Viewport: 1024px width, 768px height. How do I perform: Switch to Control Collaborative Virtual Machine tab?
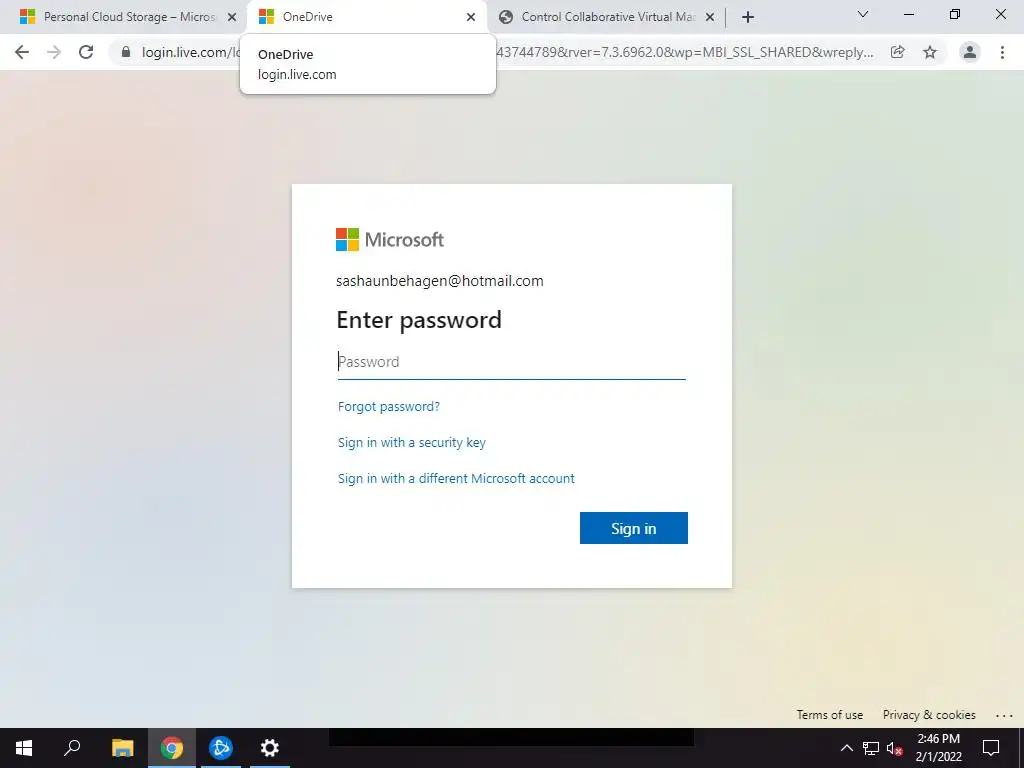coord(607,17)
